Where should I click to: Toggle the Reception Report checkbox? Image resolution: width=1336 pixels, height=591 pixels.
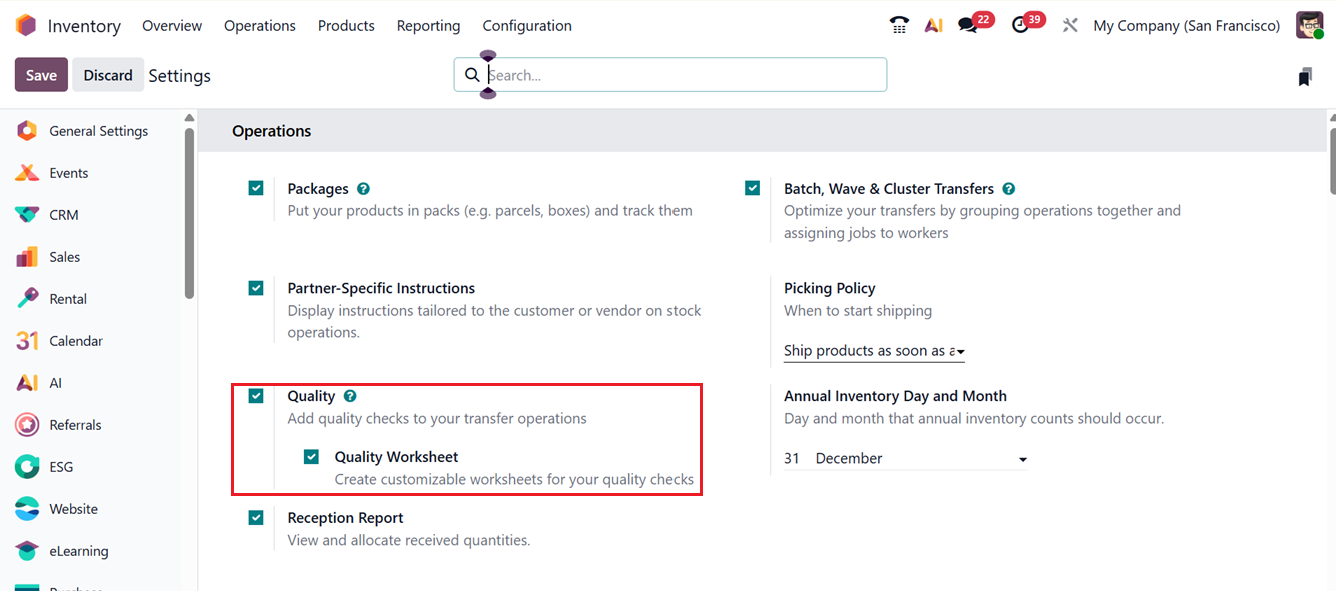coord(257,518)
